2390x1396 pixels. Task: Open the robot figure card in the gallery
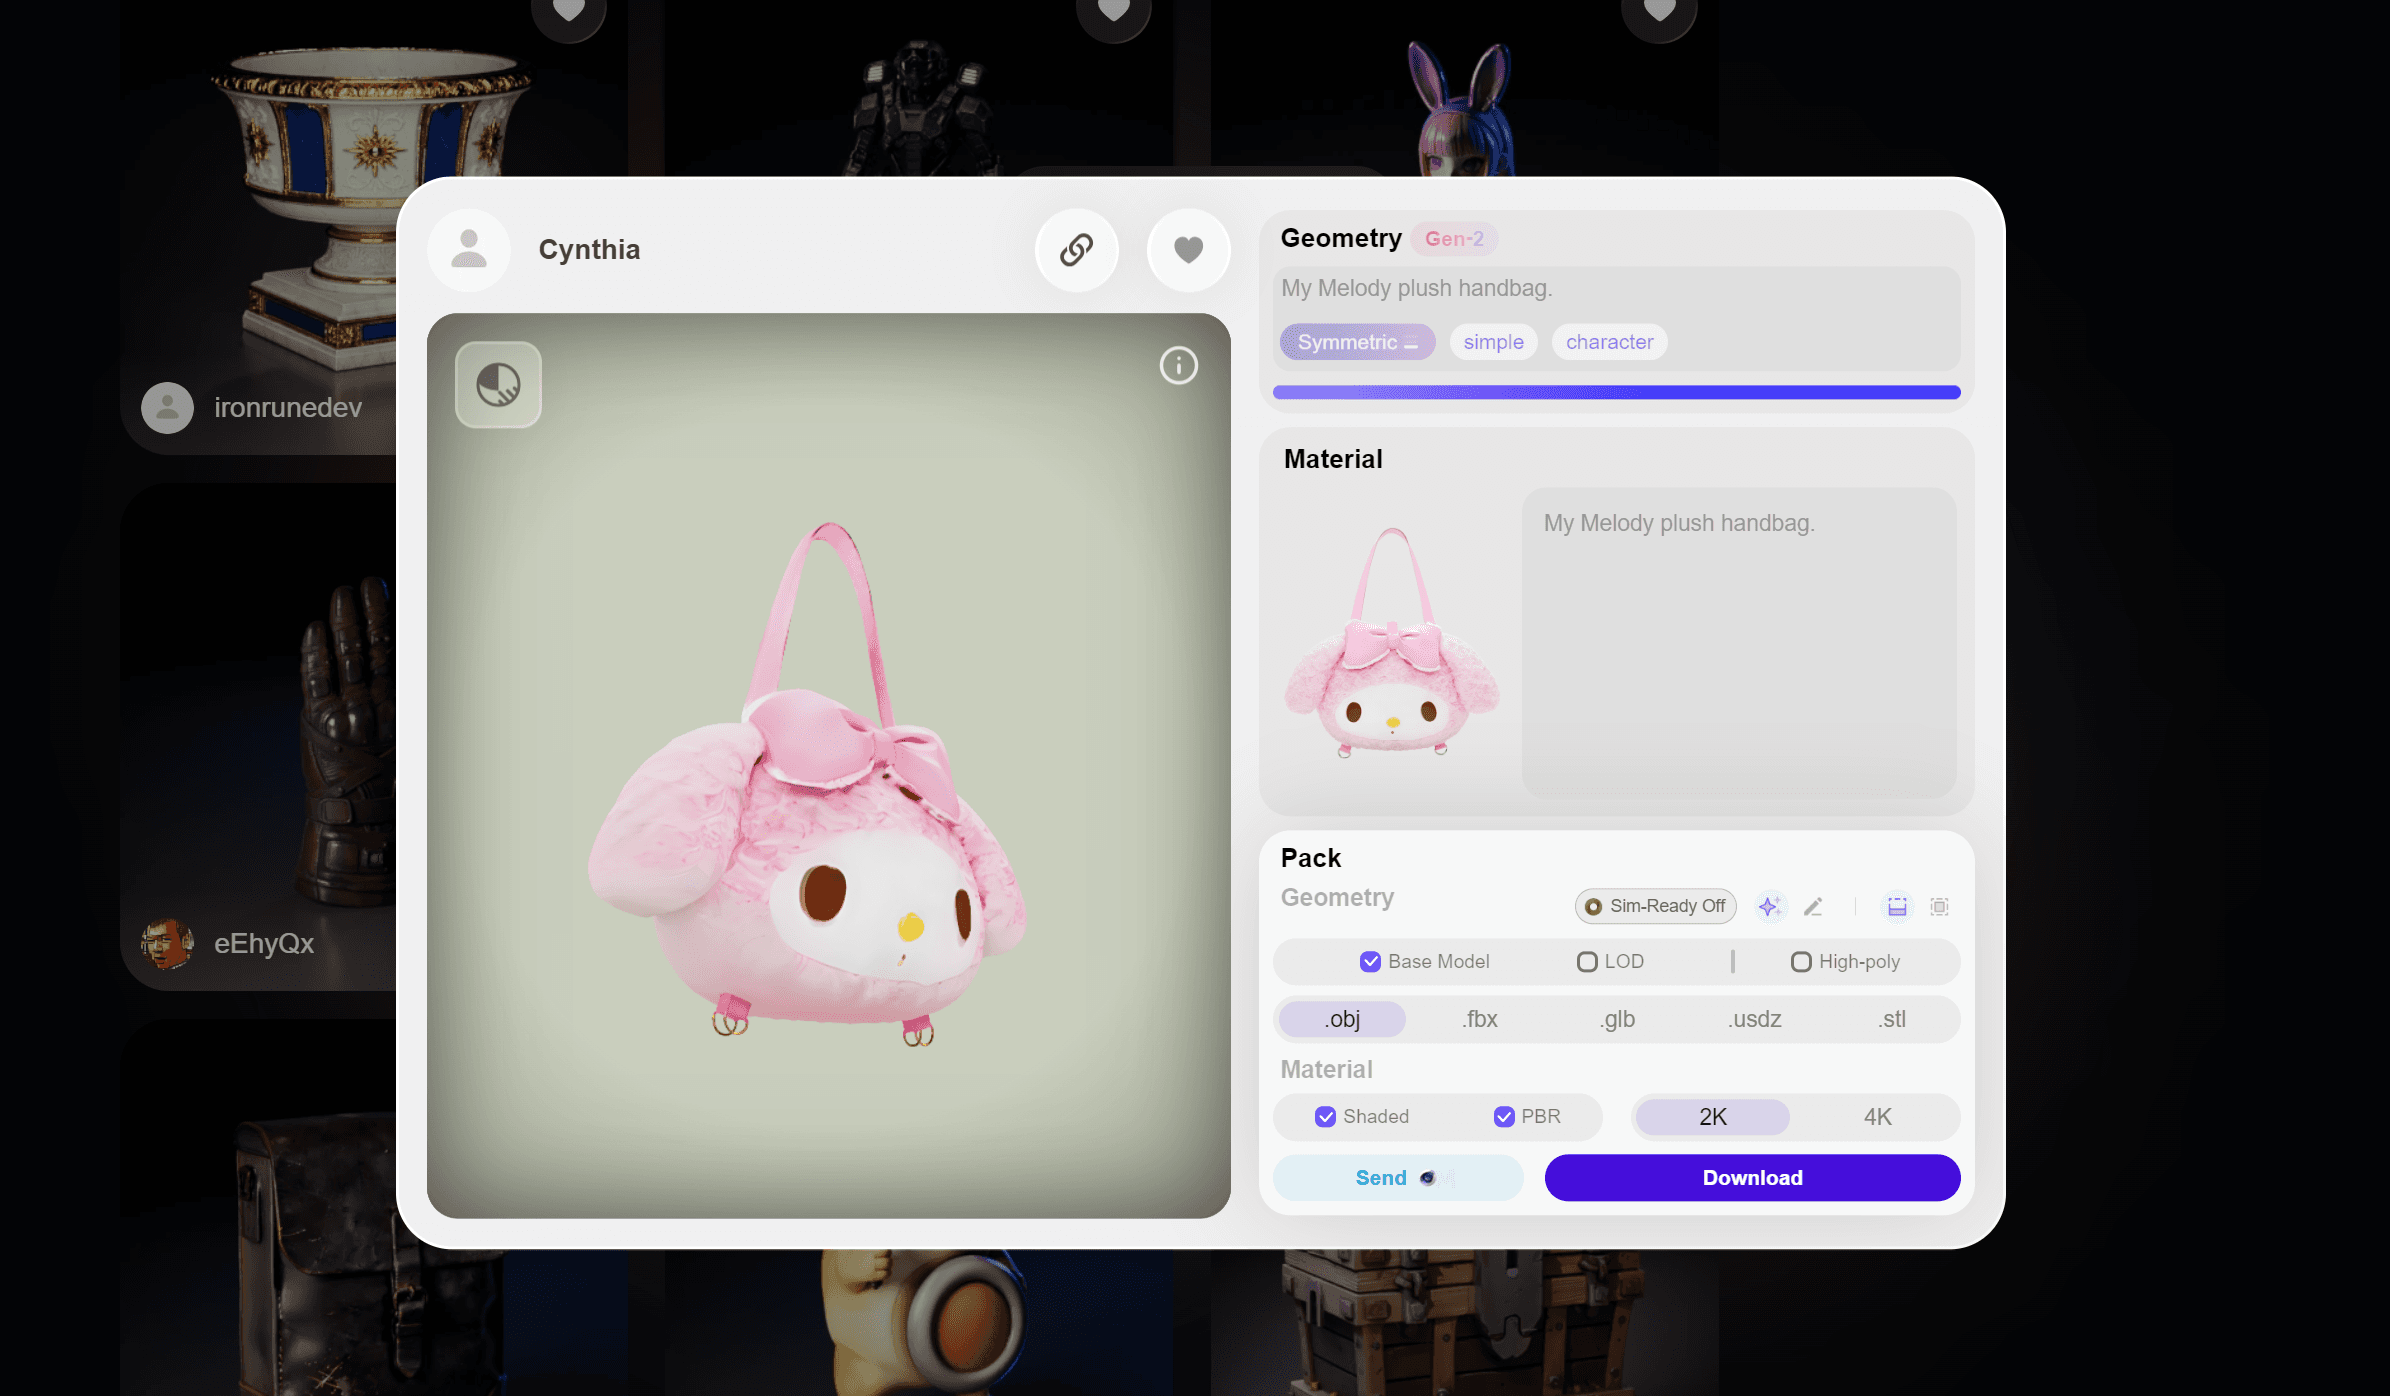point(919,87)
